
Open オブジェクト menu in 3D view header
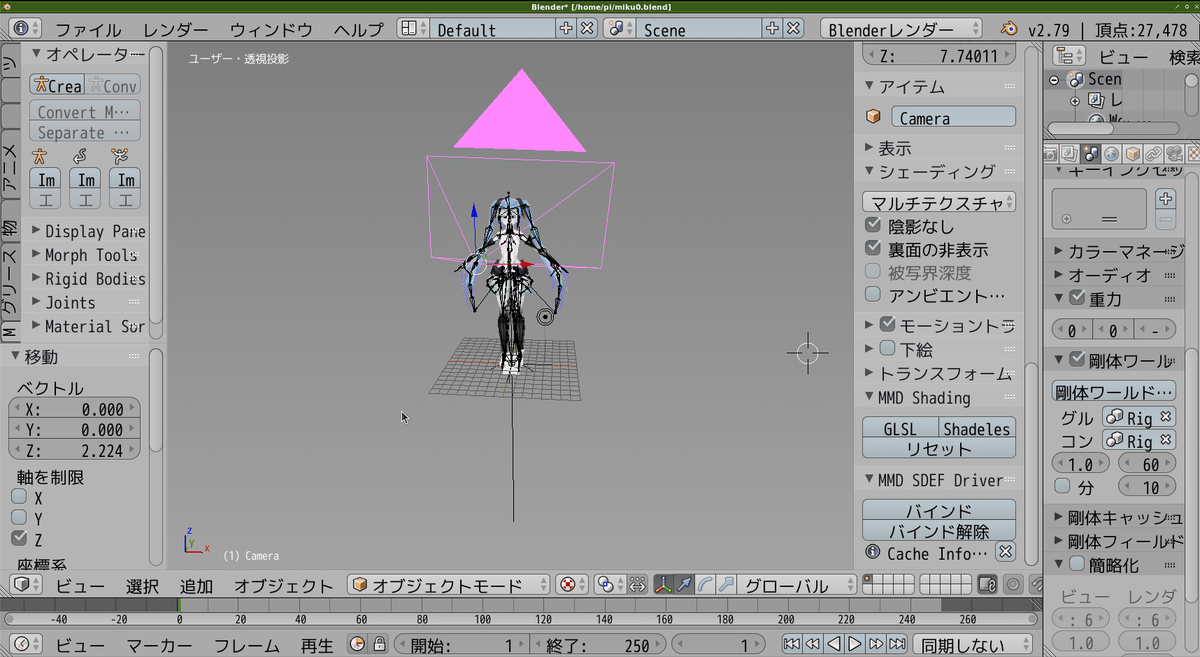click(x=284, y=585)
